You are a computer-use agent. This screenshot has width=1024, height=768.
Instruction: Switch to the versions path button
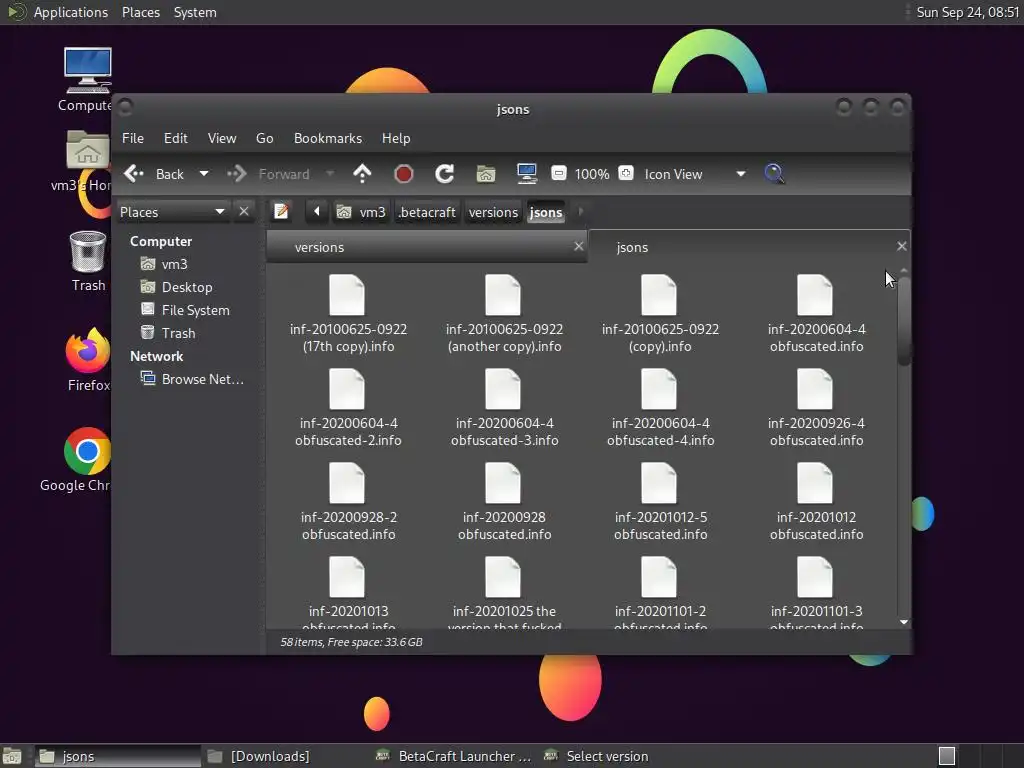[x=493, y=212]
